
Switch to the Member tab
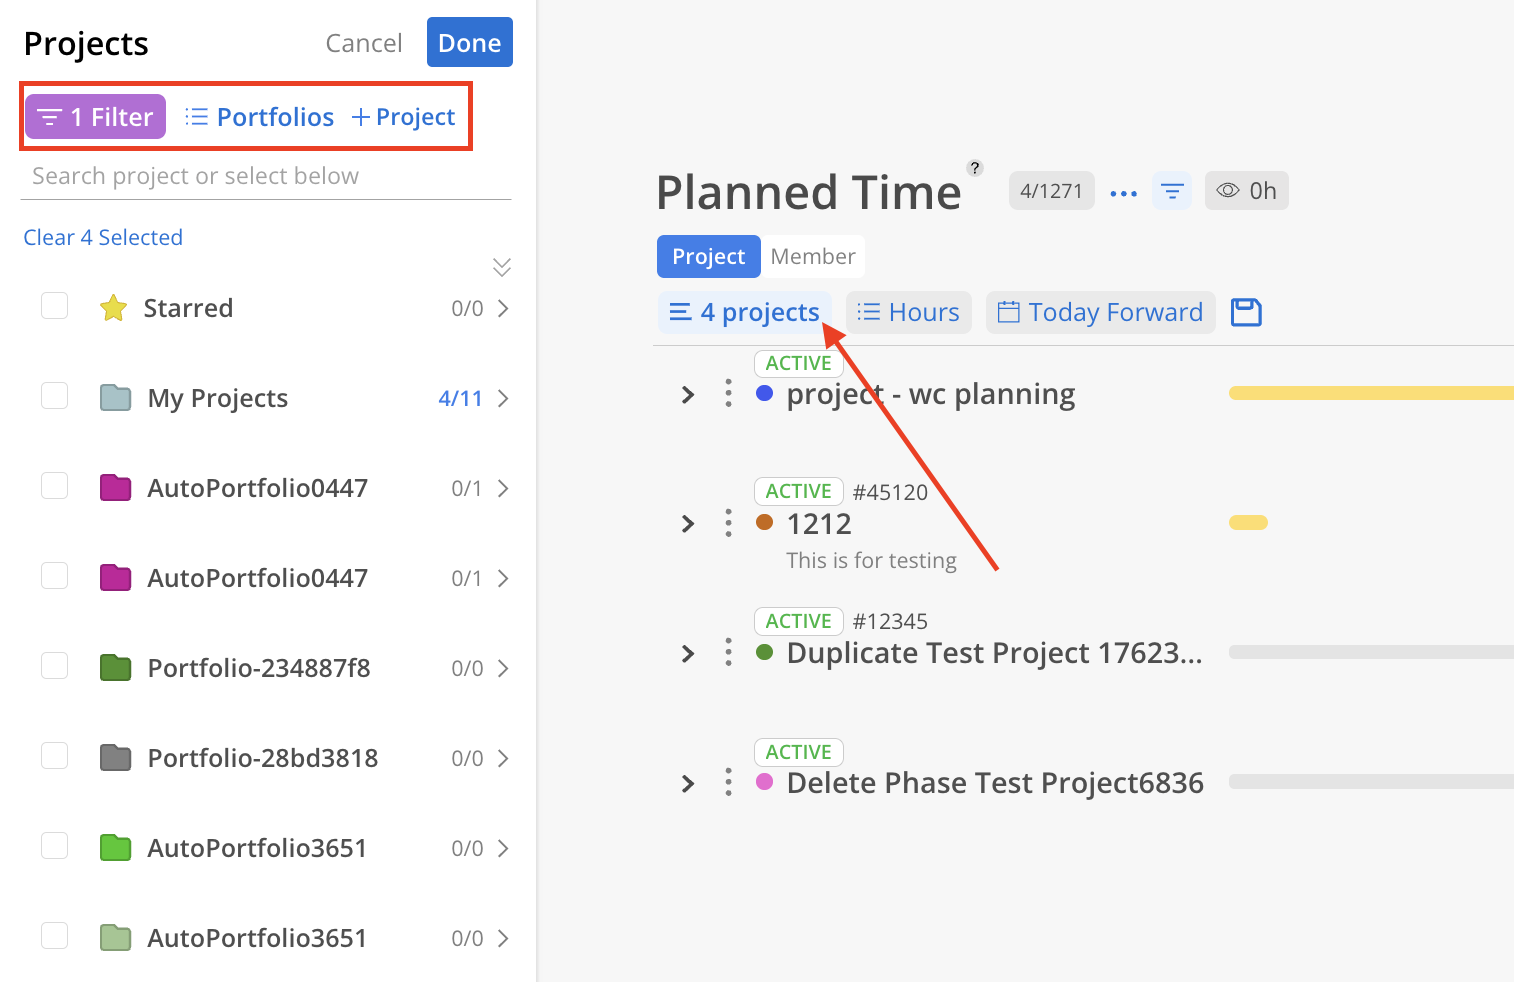(812, 257)
